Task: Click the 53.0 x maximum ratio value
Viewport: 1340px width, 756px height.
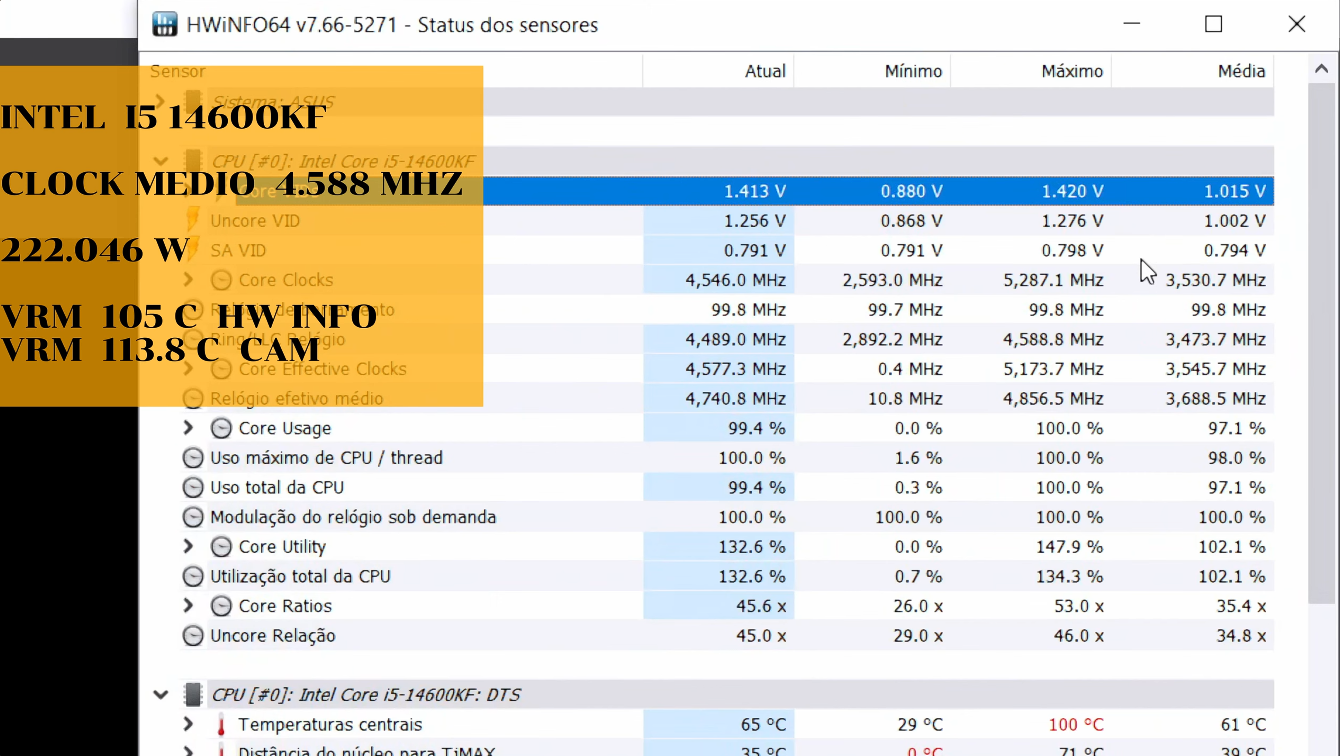Action: pyautogui.click(x=1077, y=606)
